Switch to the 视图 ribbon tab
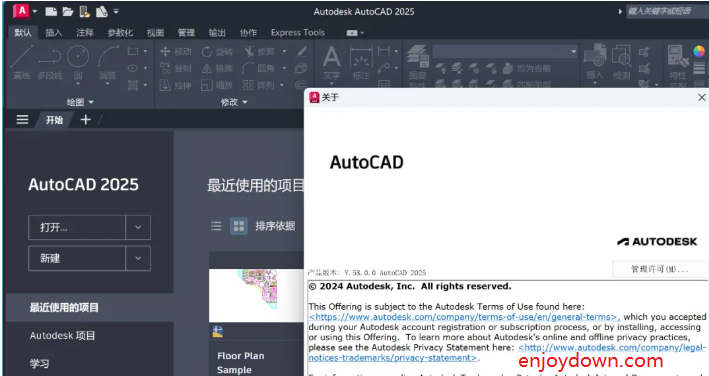 click(x=155, y=33)
